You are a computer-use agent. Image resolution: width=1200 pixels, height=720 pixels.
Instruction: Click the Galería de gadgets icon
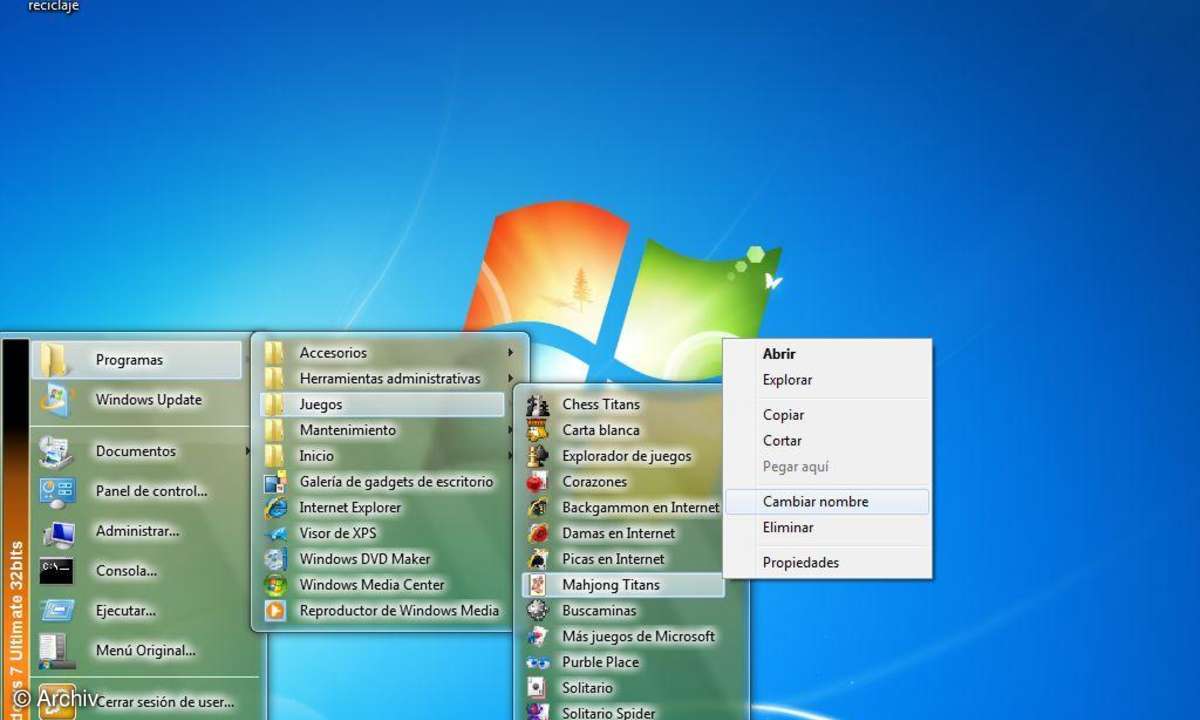275,482
